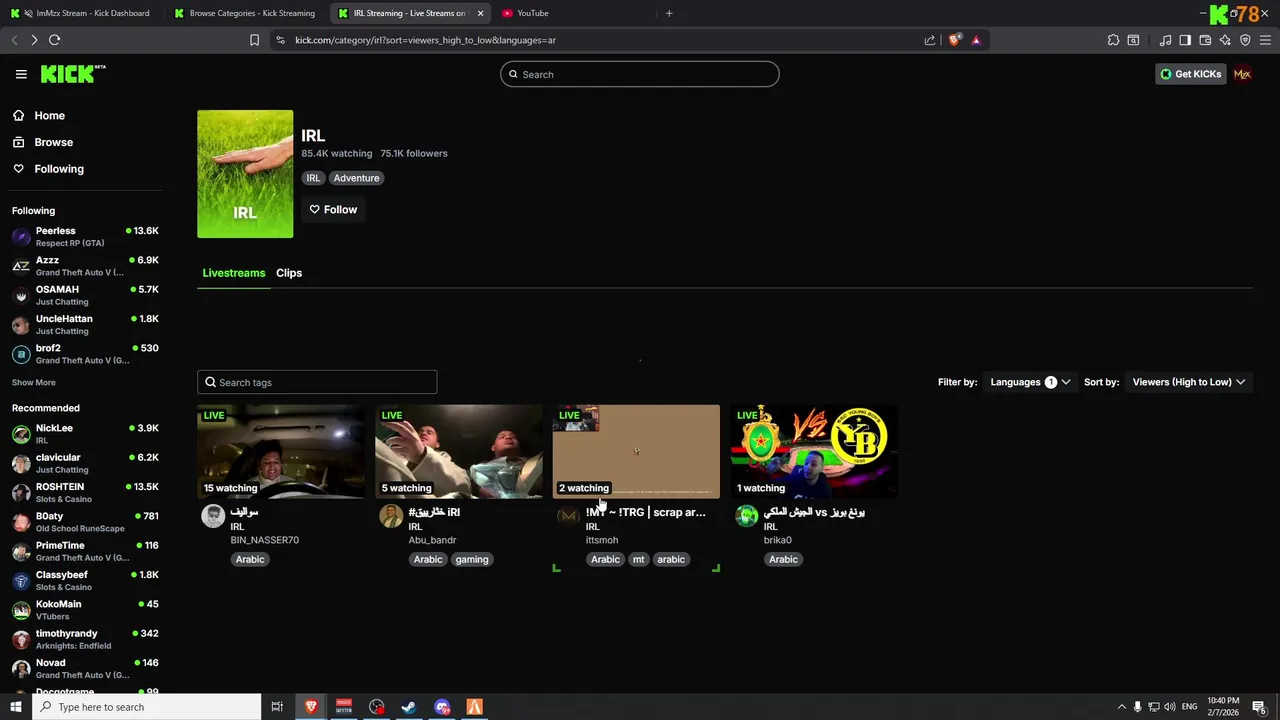Open OSAMAH channel in sidebar

click(x=85, y=295)
